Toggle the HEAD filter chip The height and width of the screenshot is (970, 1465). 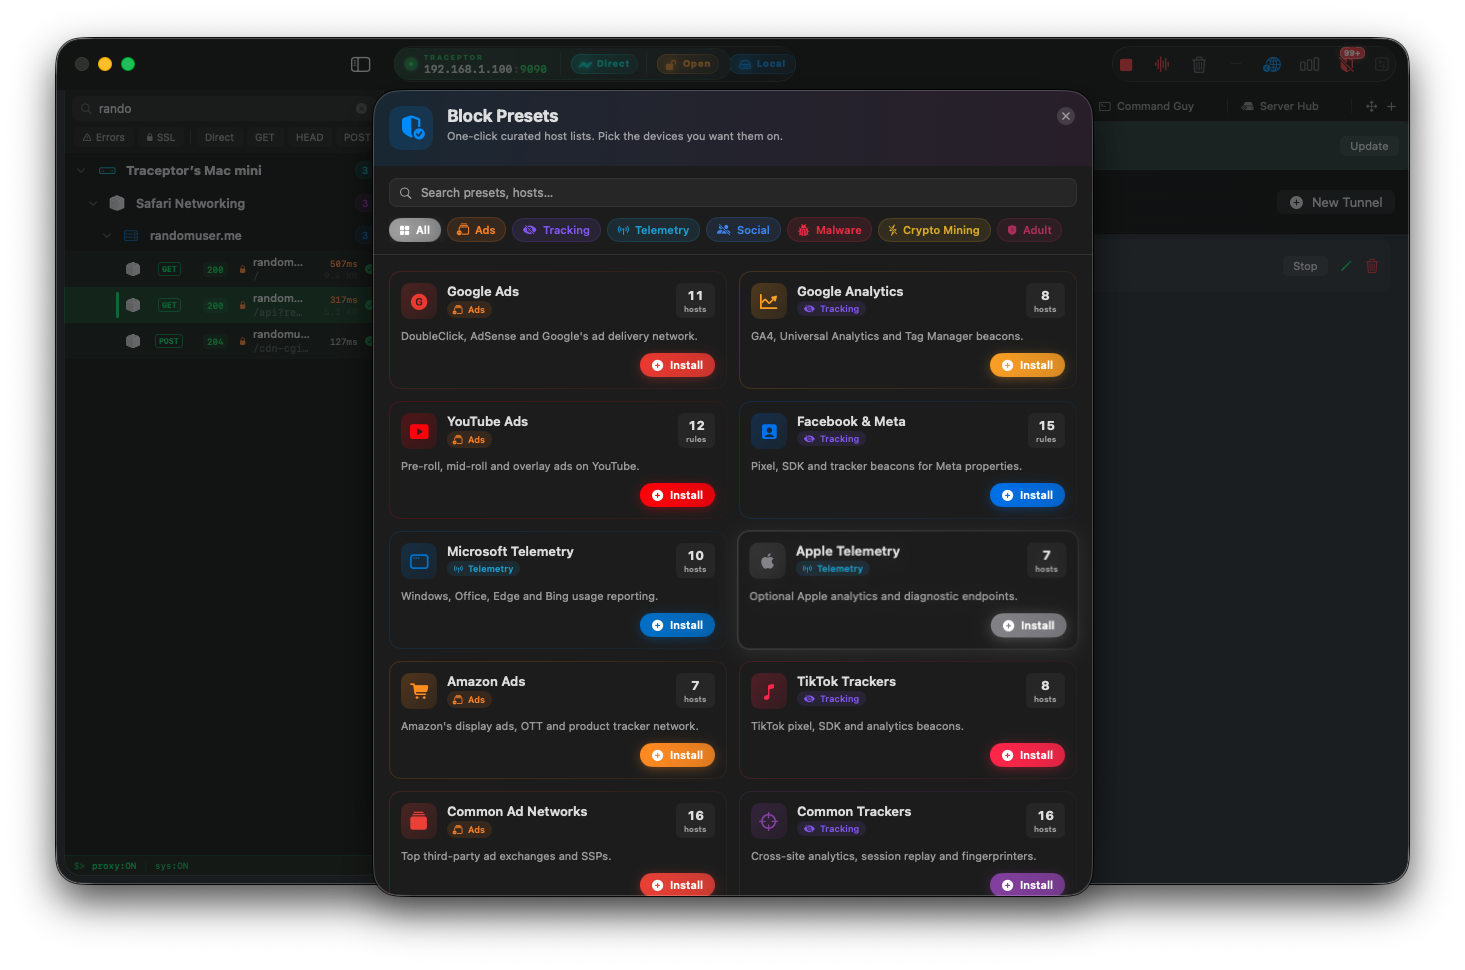309,138
